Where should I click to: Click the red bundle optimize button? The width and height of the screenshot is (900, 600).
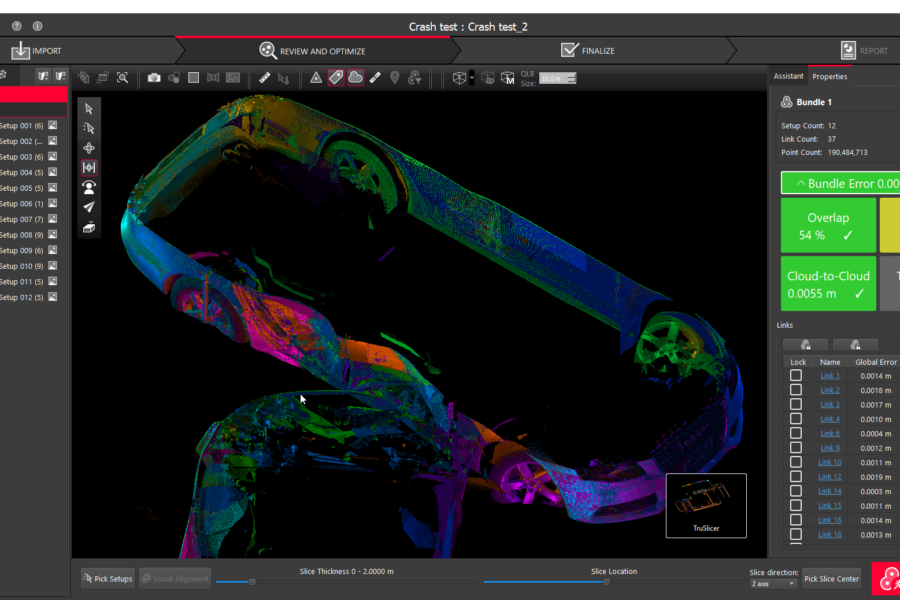(886, 578)
